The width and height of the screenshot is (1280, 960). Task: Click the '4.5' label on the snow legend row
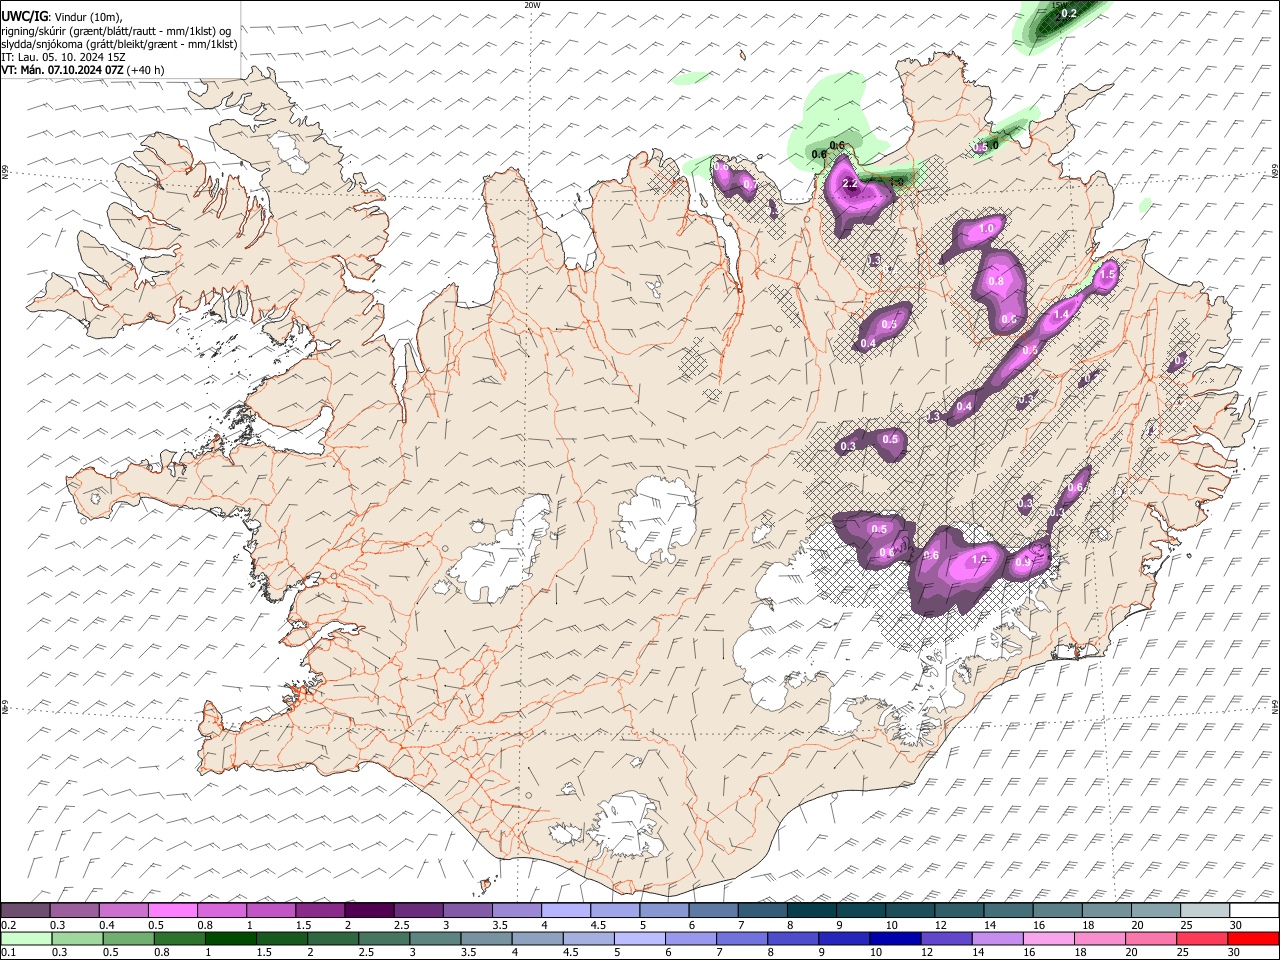pyautogui.click(x=598, y=925)
